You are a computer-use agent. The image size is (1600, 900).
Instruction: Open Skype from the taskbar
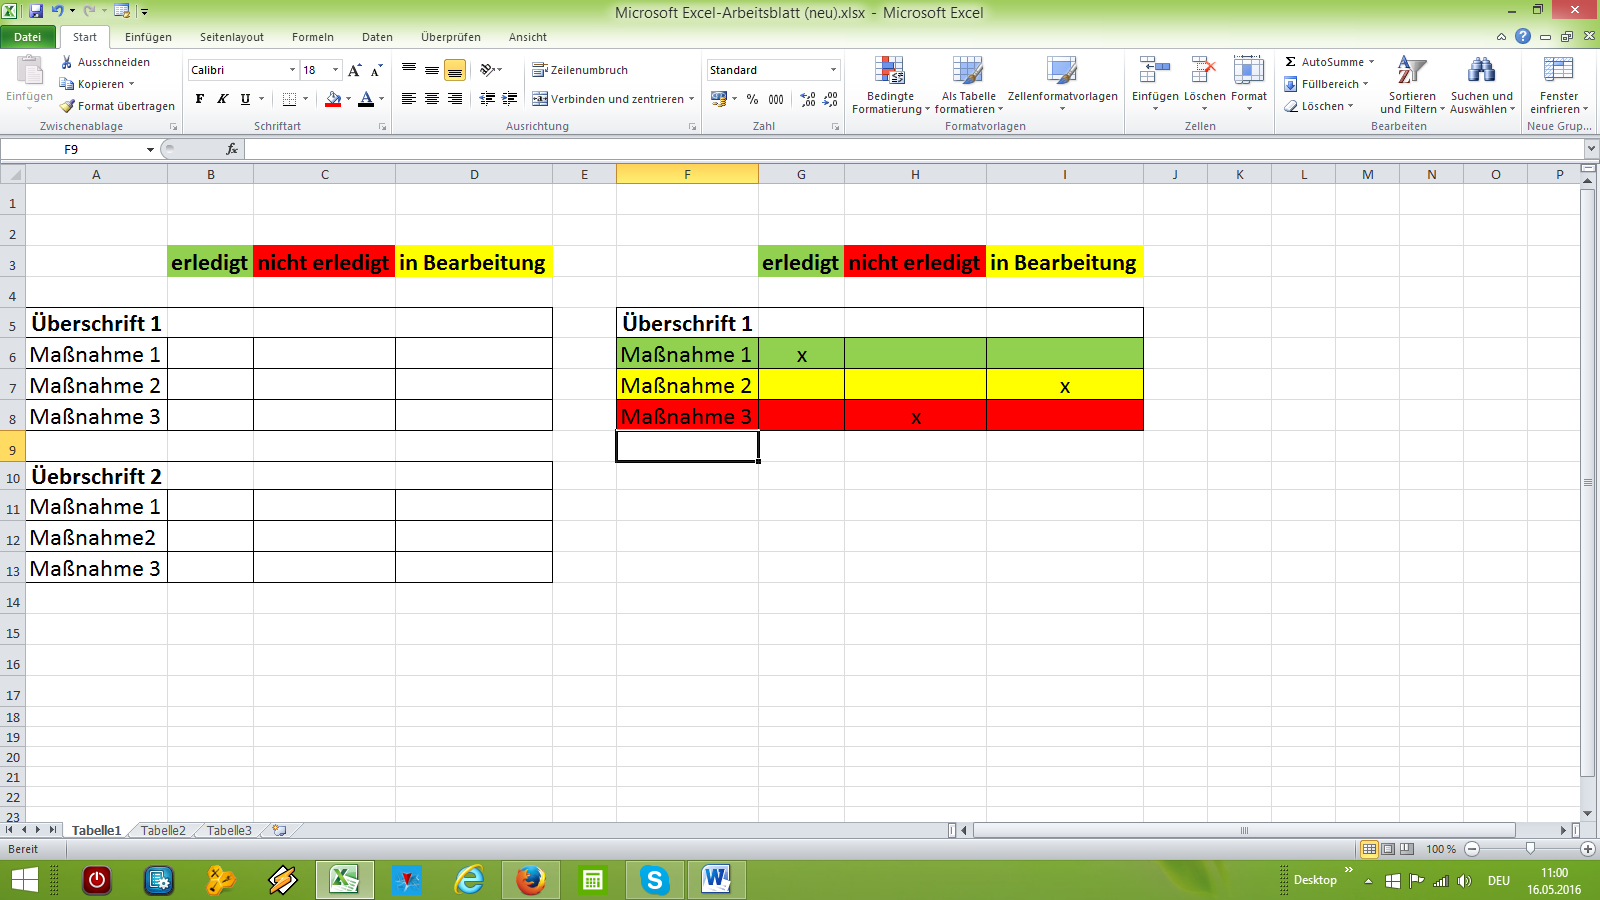pos(654,880)
